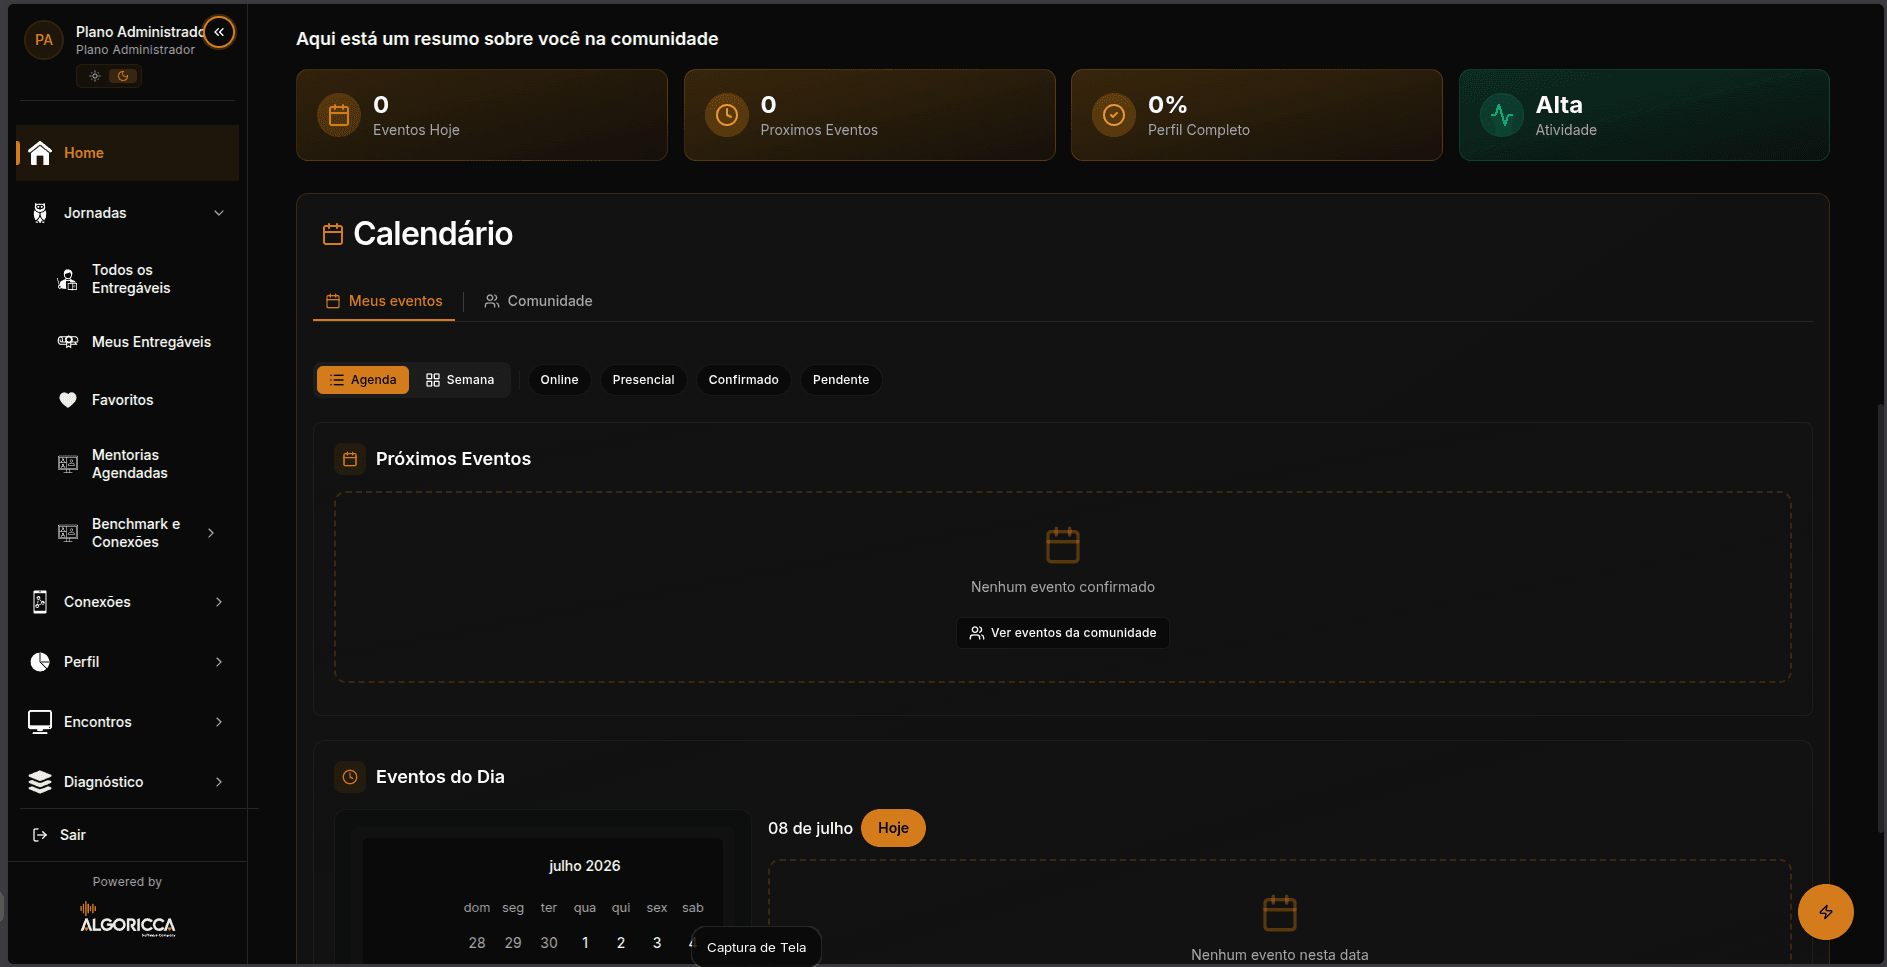Click the Home house icon
1887x967 pixels.
coord(40,153)
